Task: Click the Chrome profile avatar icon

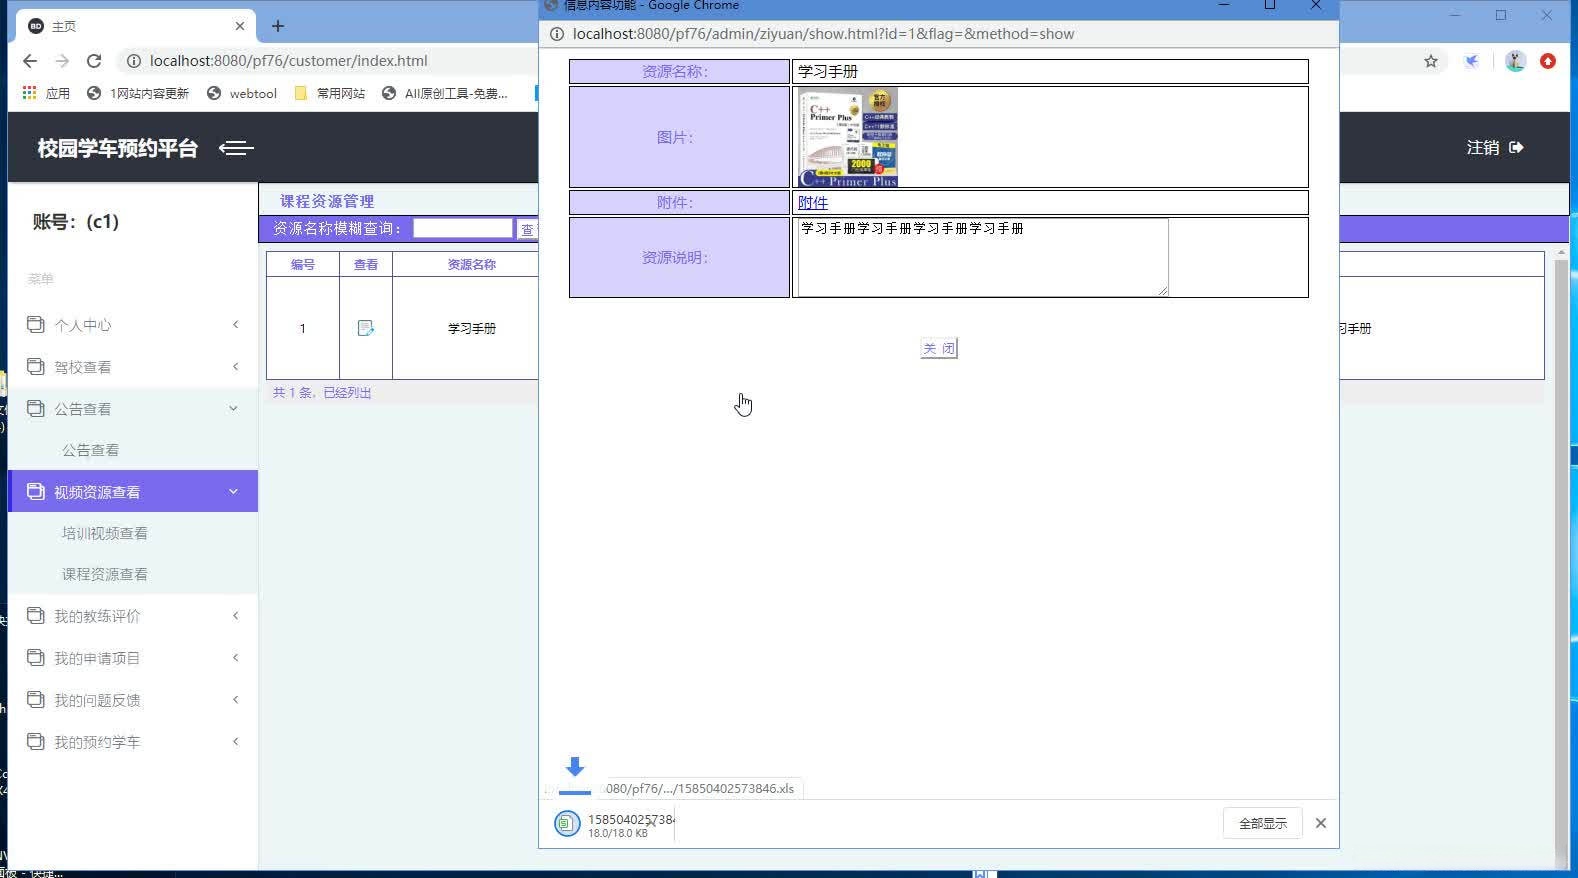Action: tap(1515, 61)
